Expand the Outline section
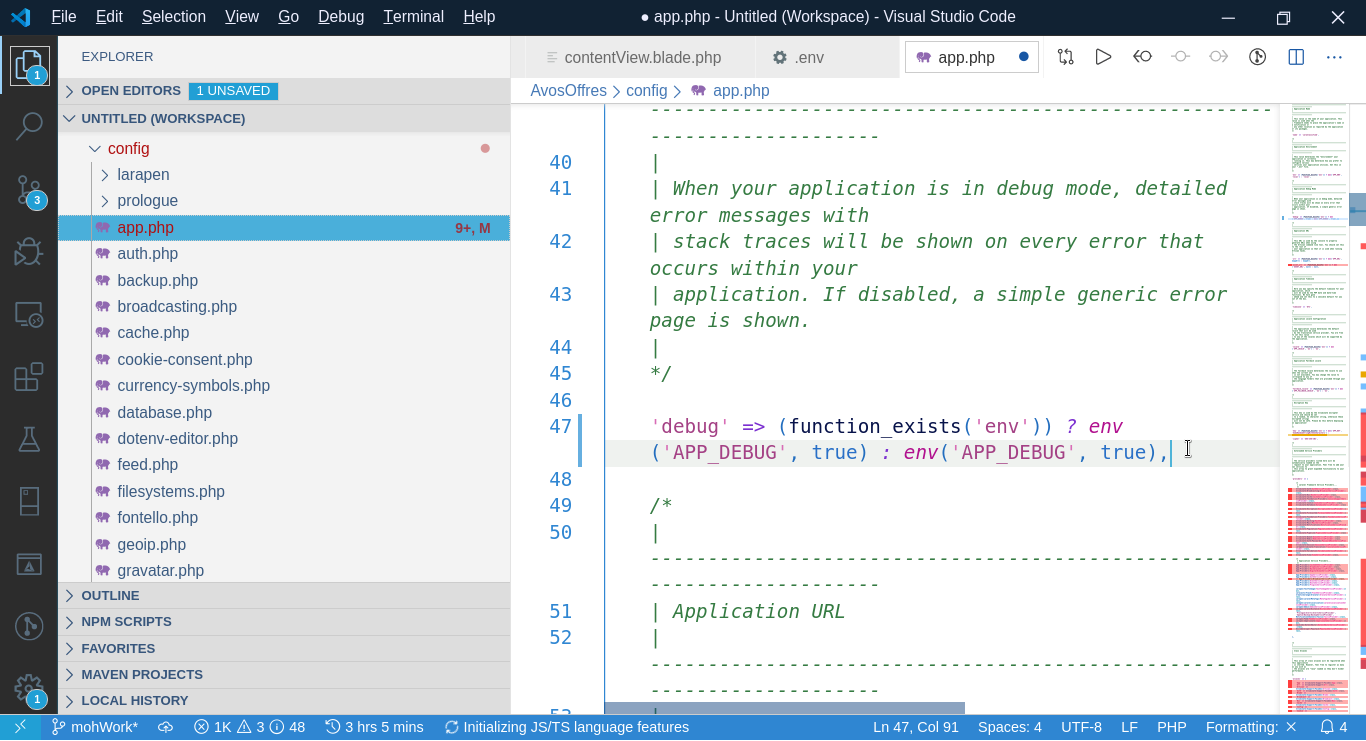The width and height of the screenshot is (1366, 741). 284,596
